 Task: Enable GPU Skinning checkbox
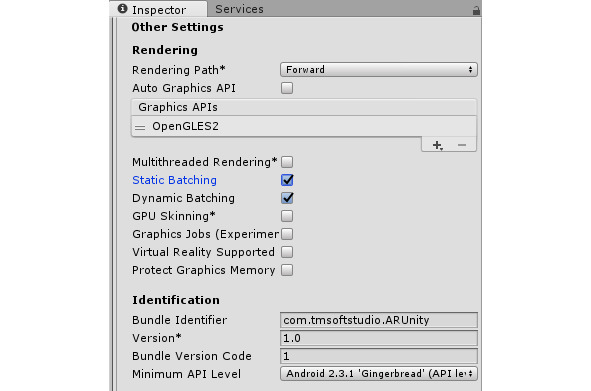coord(287,216)
